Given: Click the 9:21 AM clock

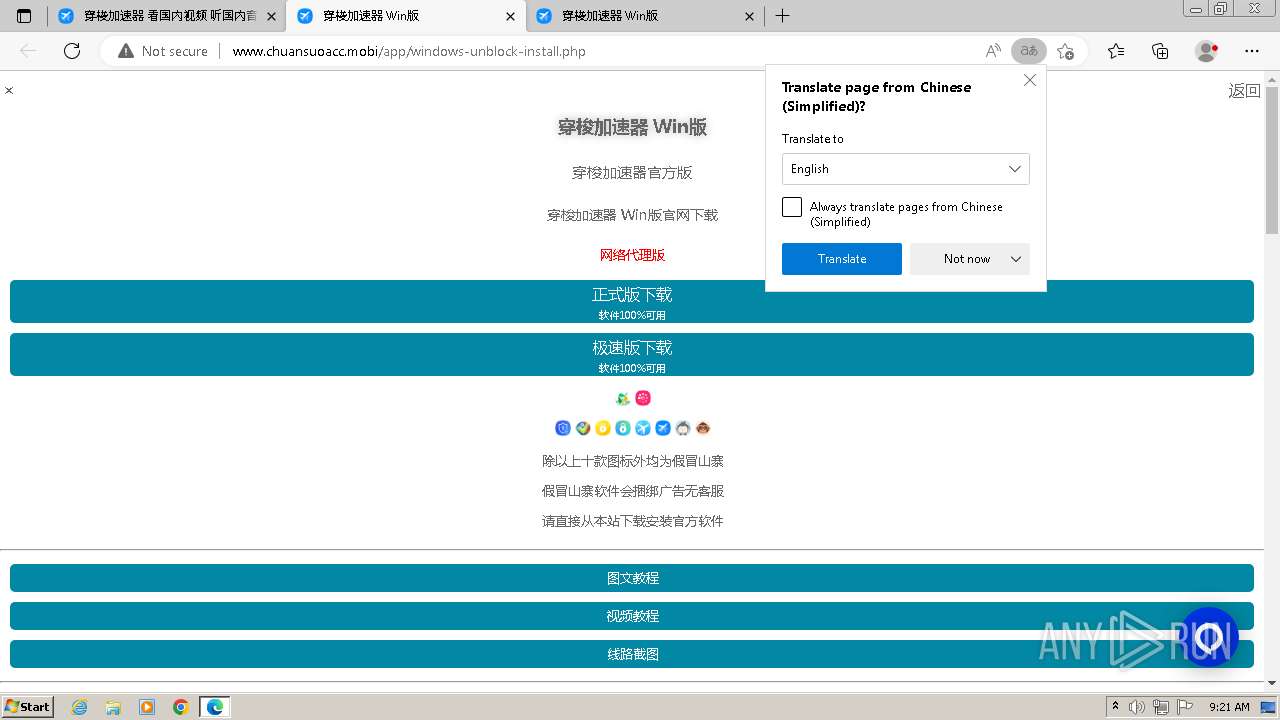Looking at the screenshot, I should click(x=1229, y=707).
